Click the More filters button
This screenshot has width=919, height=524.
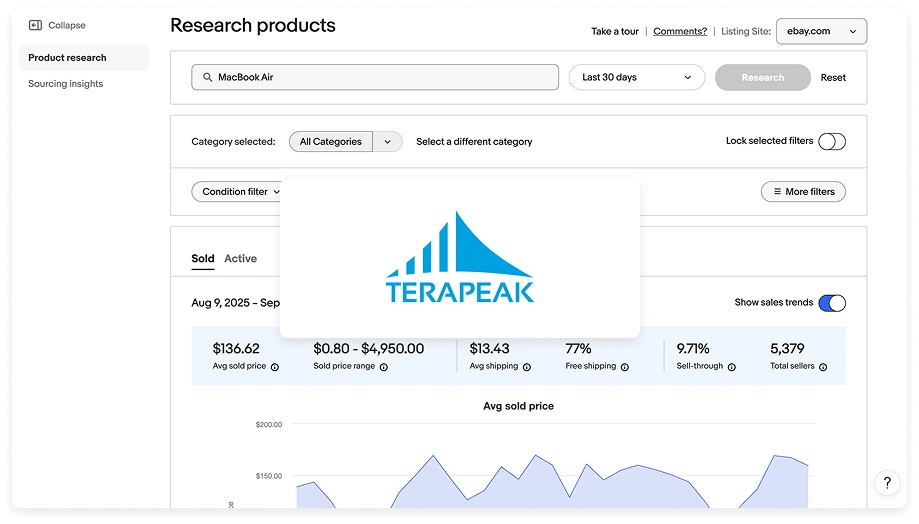pos(803,192)
